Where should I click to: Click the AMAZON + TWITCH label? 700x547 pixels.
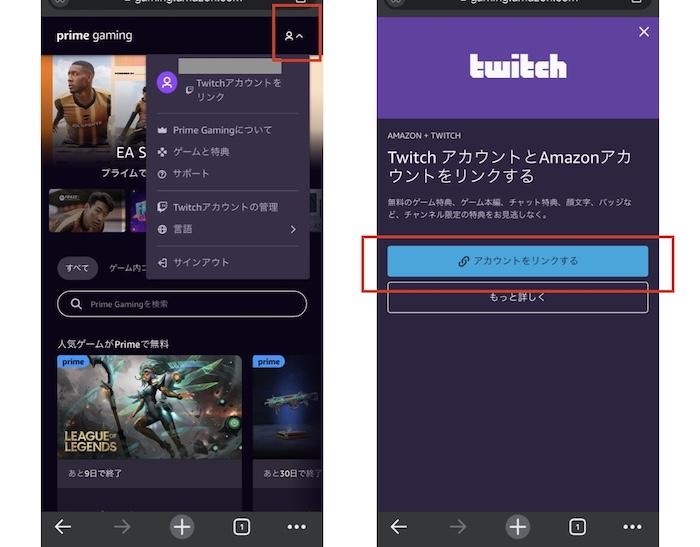tap(424, 136)
